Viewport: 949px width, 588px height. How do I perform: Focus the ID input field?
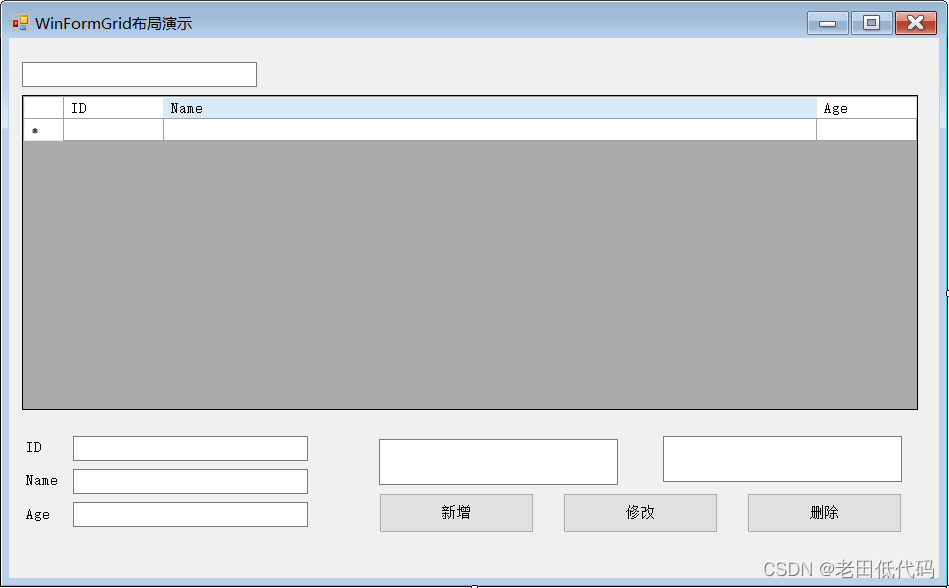point(191,448)
